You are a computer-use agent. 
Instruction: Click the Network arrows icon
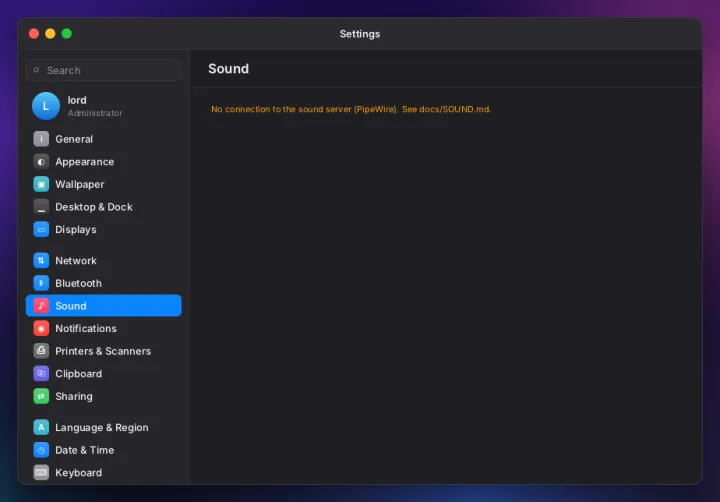coord(41,260)
